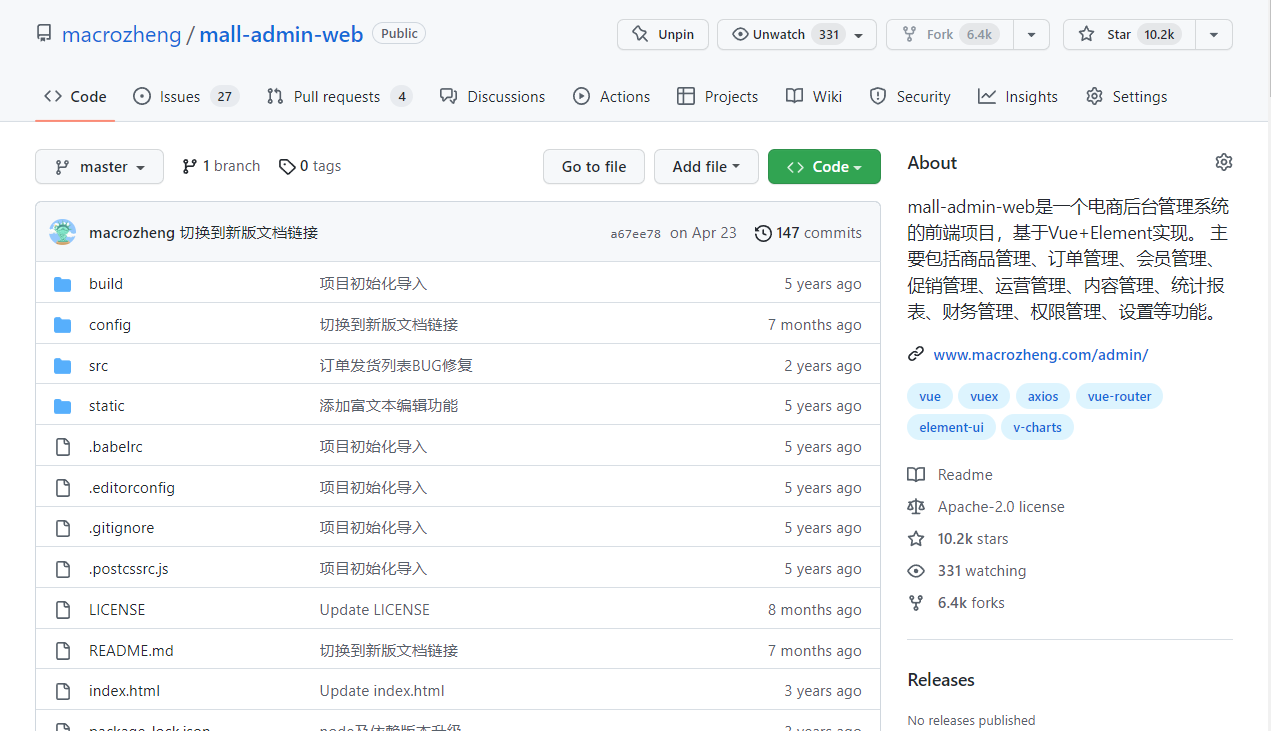Click macrozheng avatar in commit header

[x=62, y=232]
